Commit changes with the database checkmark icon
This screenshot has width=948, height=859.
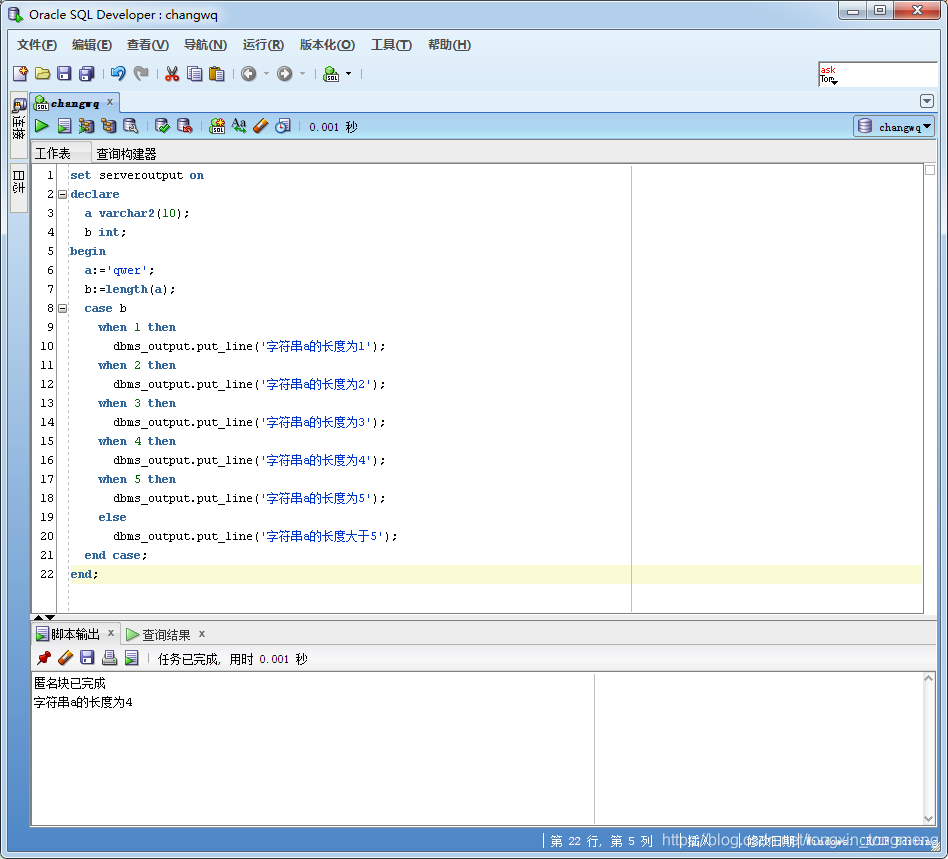click(162, 126)
